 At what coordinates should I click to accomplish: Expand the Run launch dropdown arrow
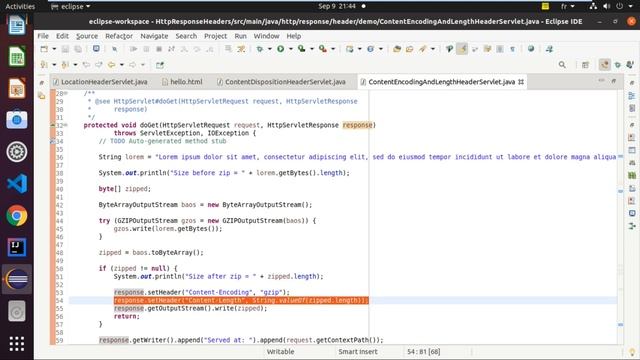click(x=291, y=49)
